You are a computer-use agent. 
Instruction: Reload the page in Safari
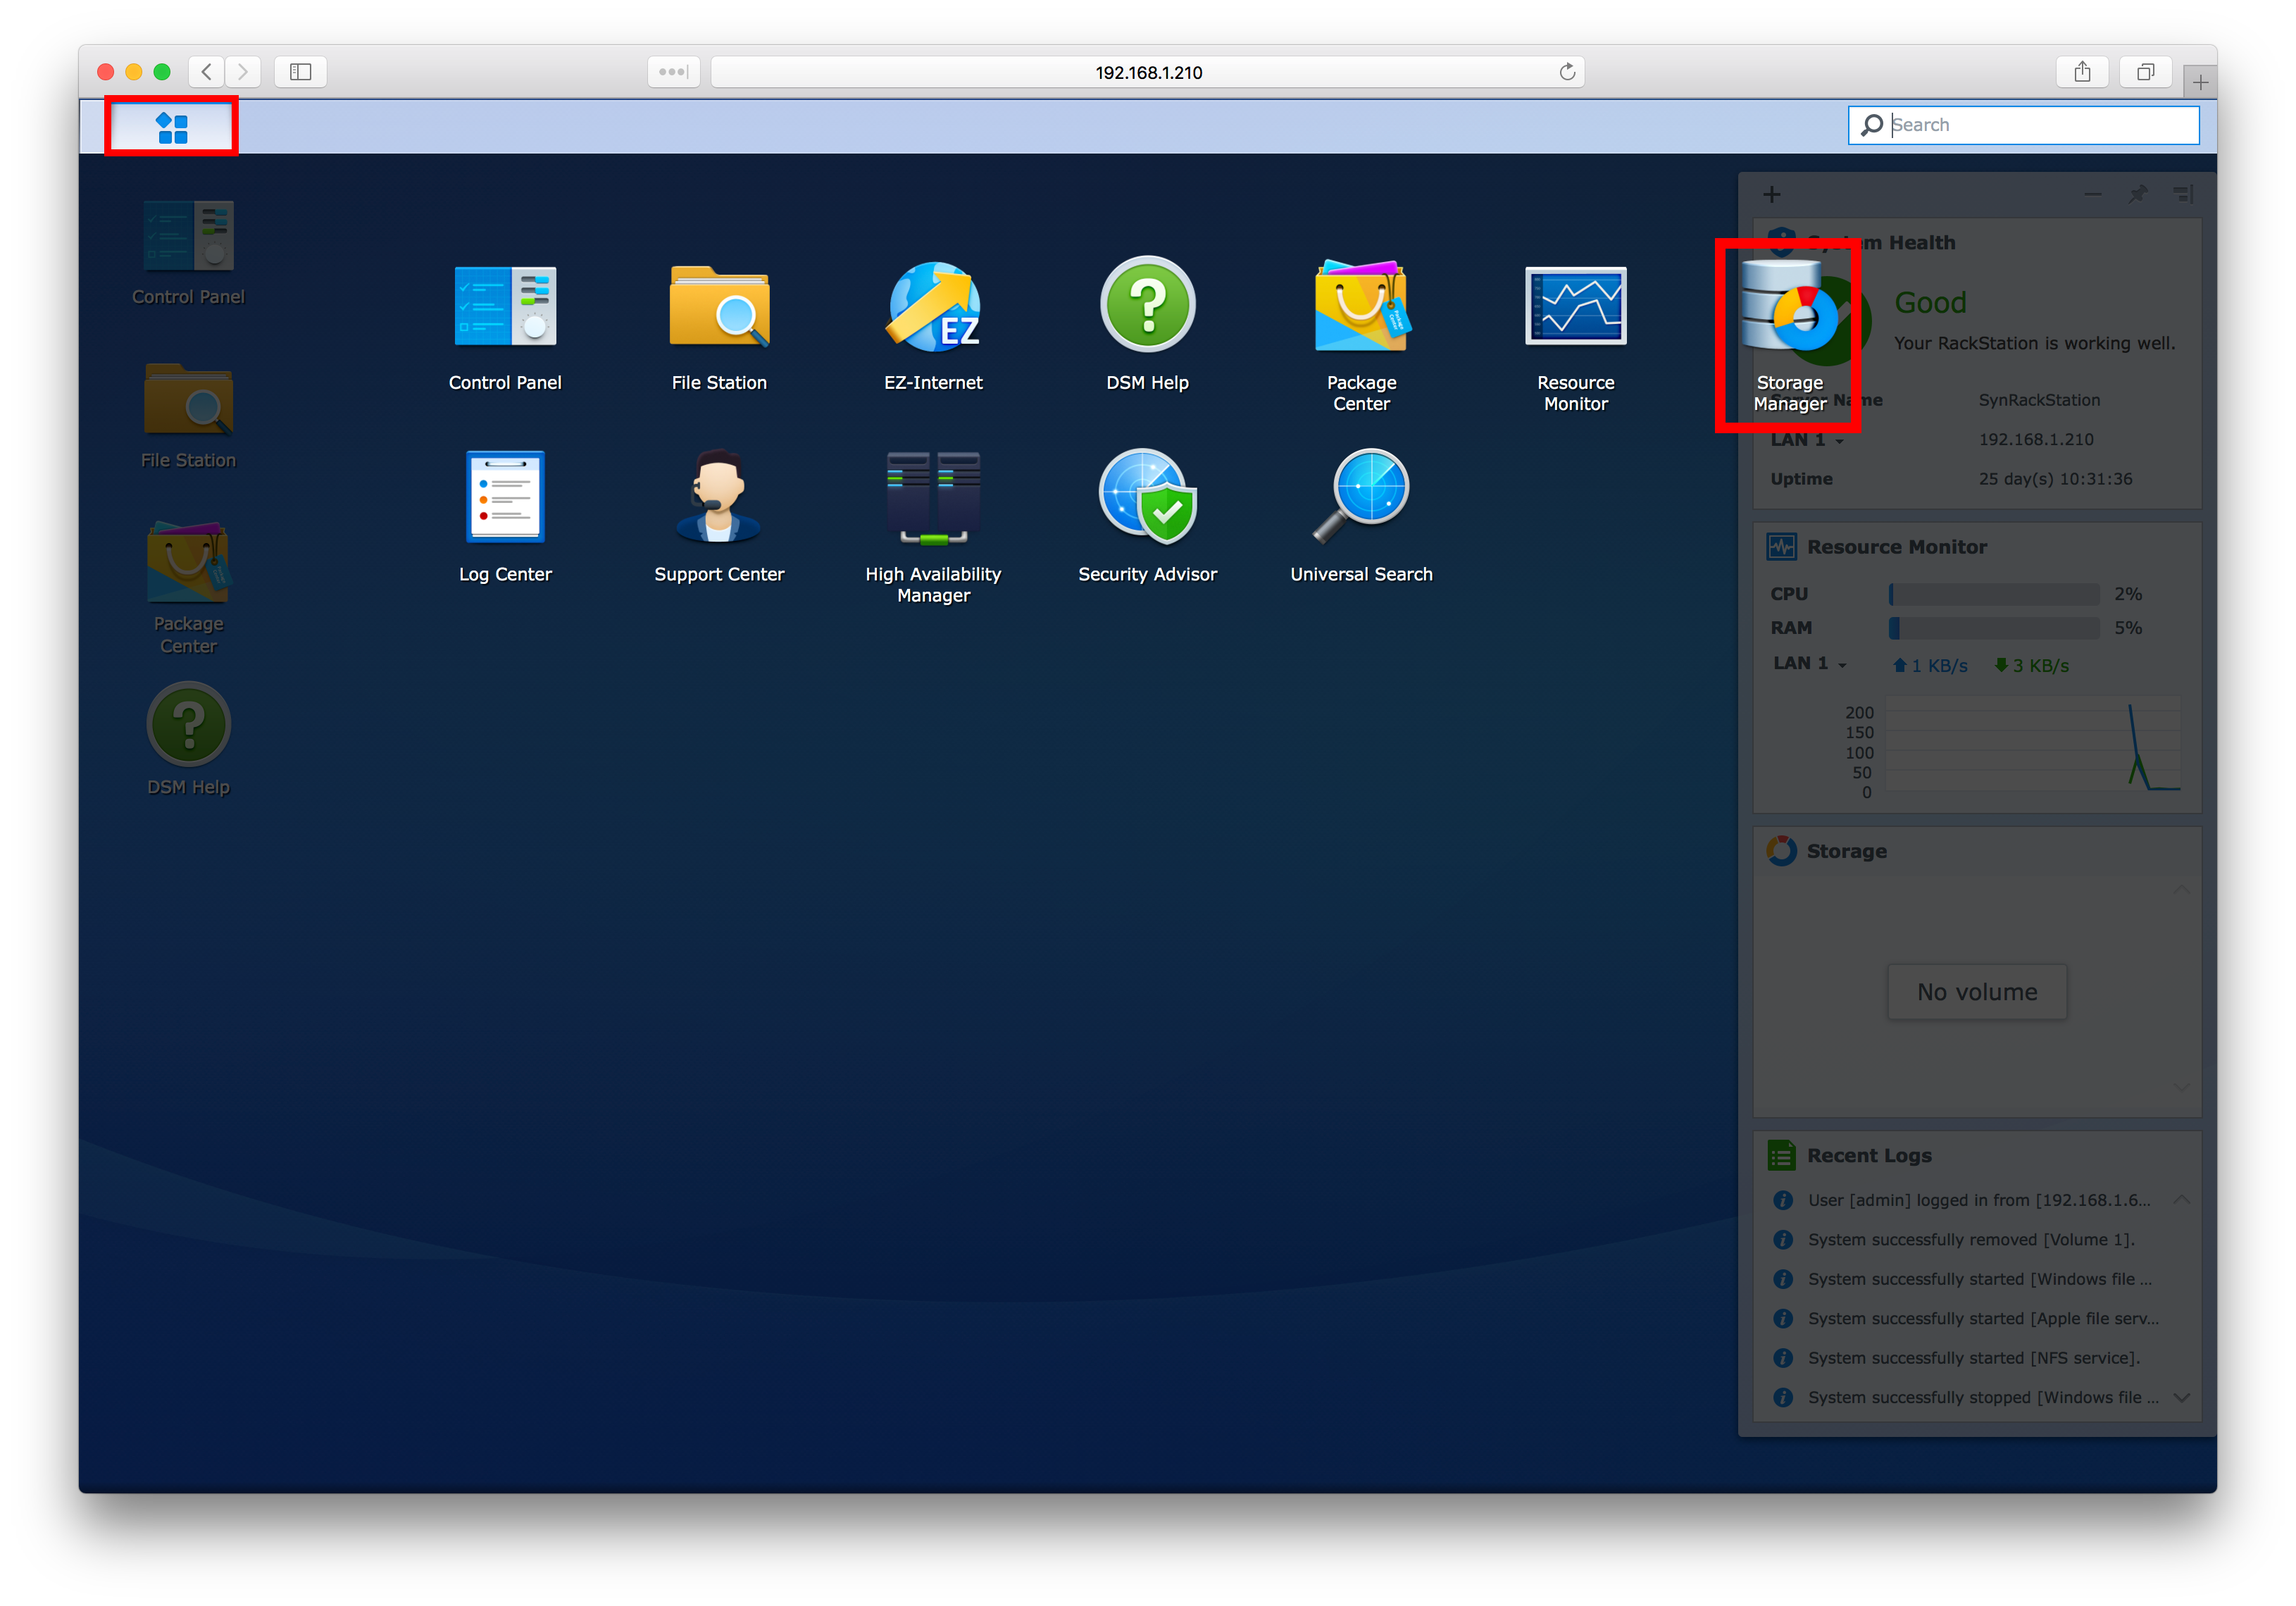pyautogui.click(x=1567, y=72)
